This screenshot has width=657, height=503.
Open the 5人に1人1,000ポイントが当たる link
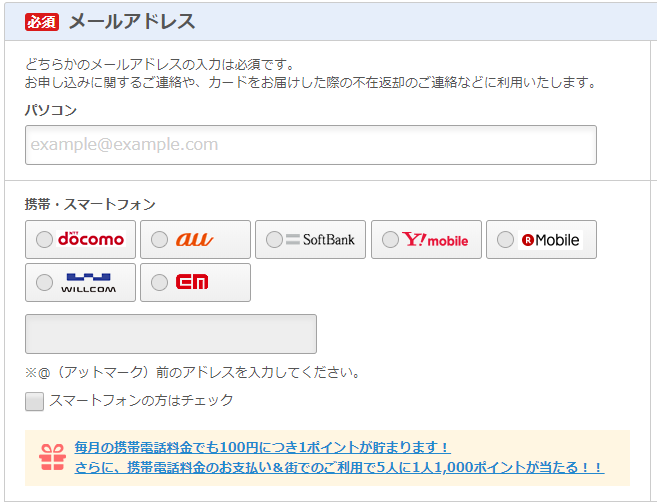pos(339,467)
